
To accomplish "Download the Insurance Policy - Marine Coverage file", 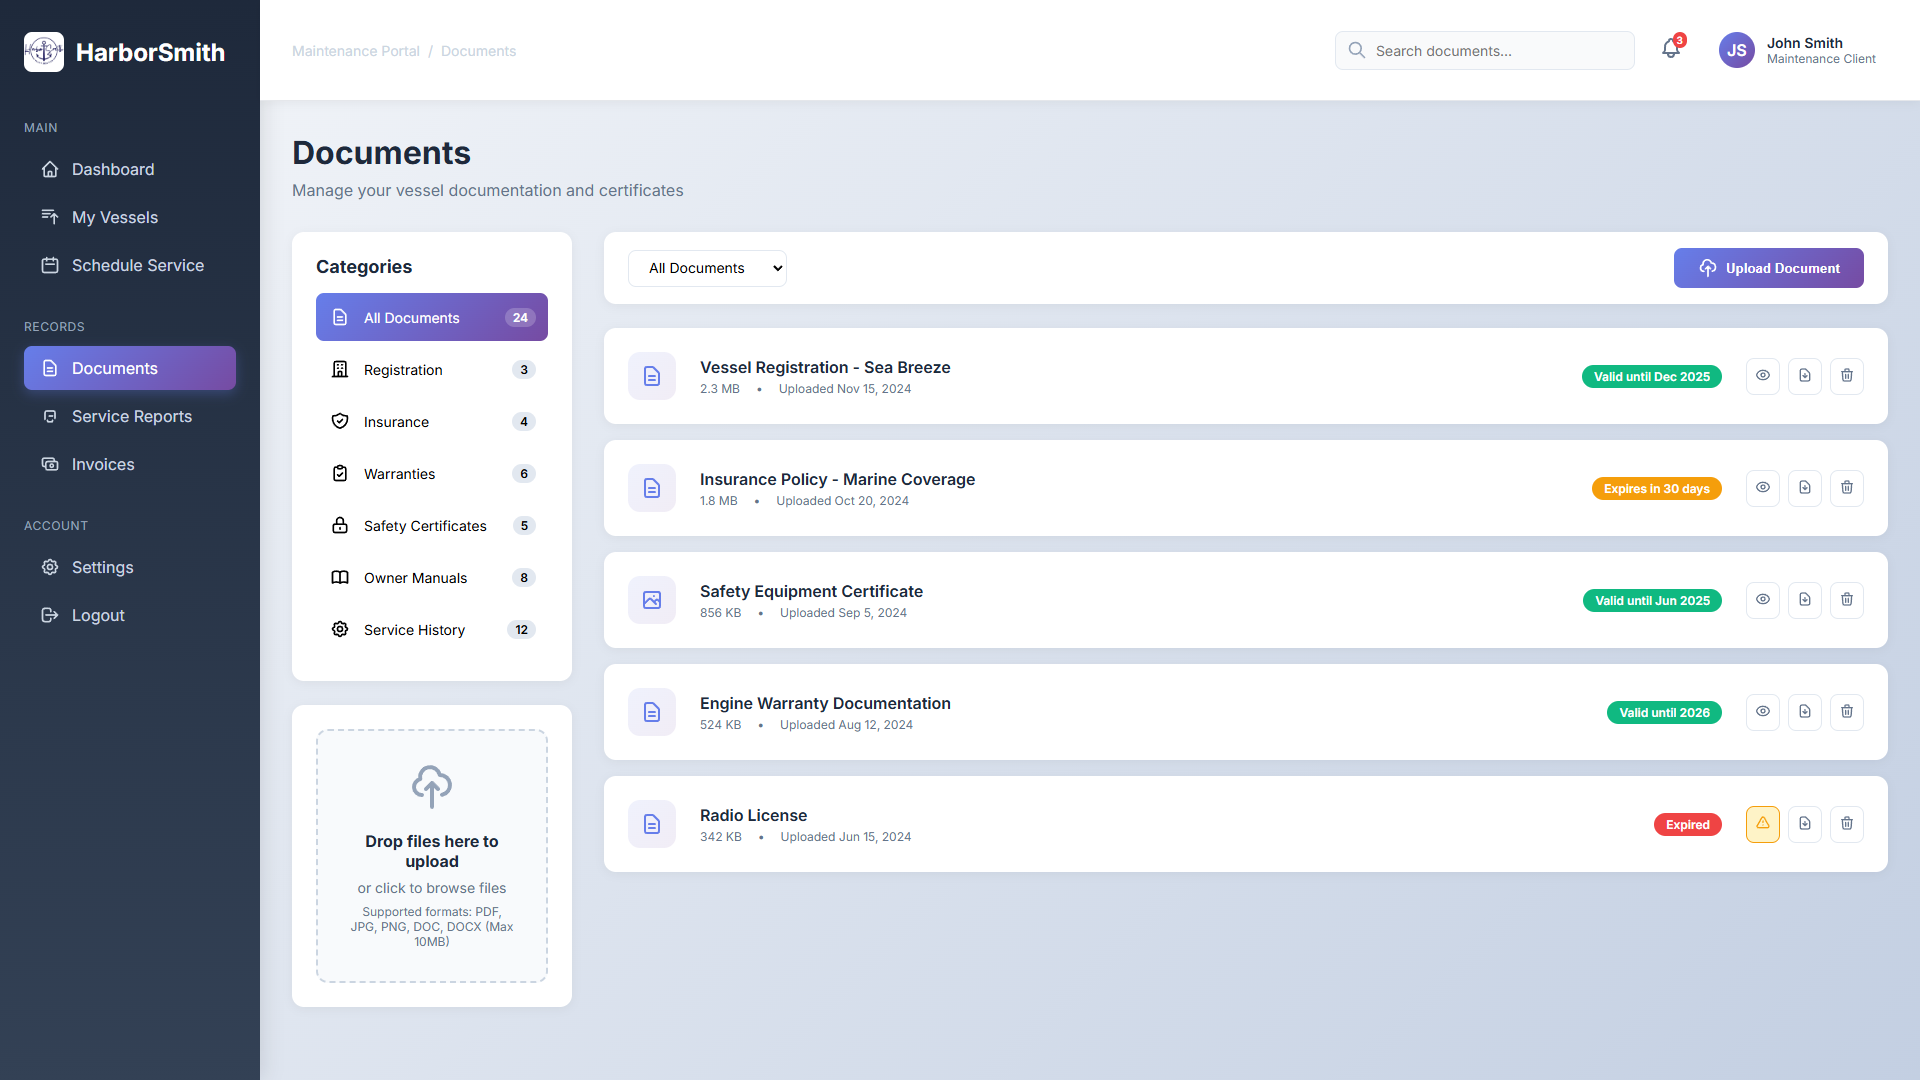I will coord(1804,488).
